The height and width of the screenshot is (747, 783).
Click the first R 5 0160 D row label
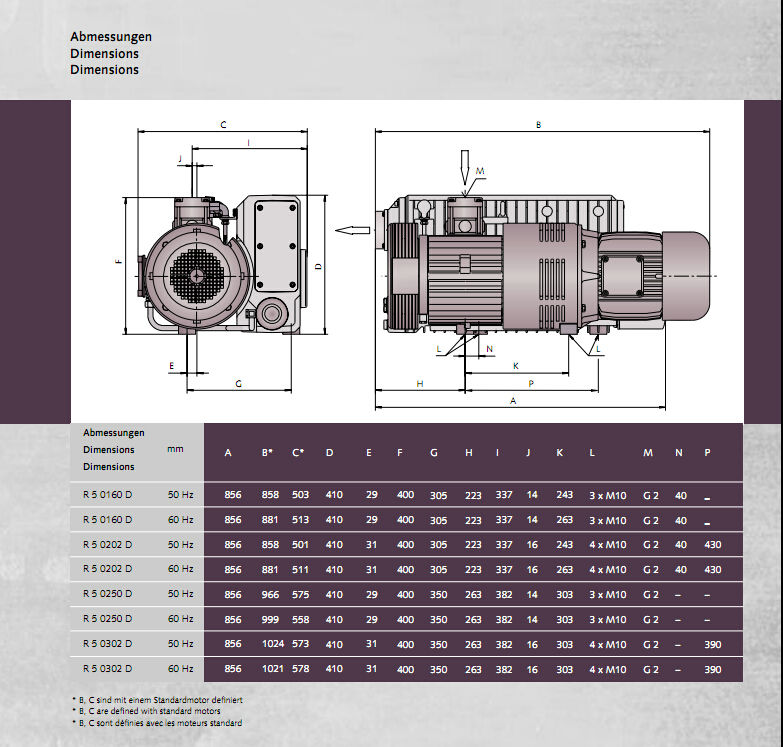tap(107, 495)
